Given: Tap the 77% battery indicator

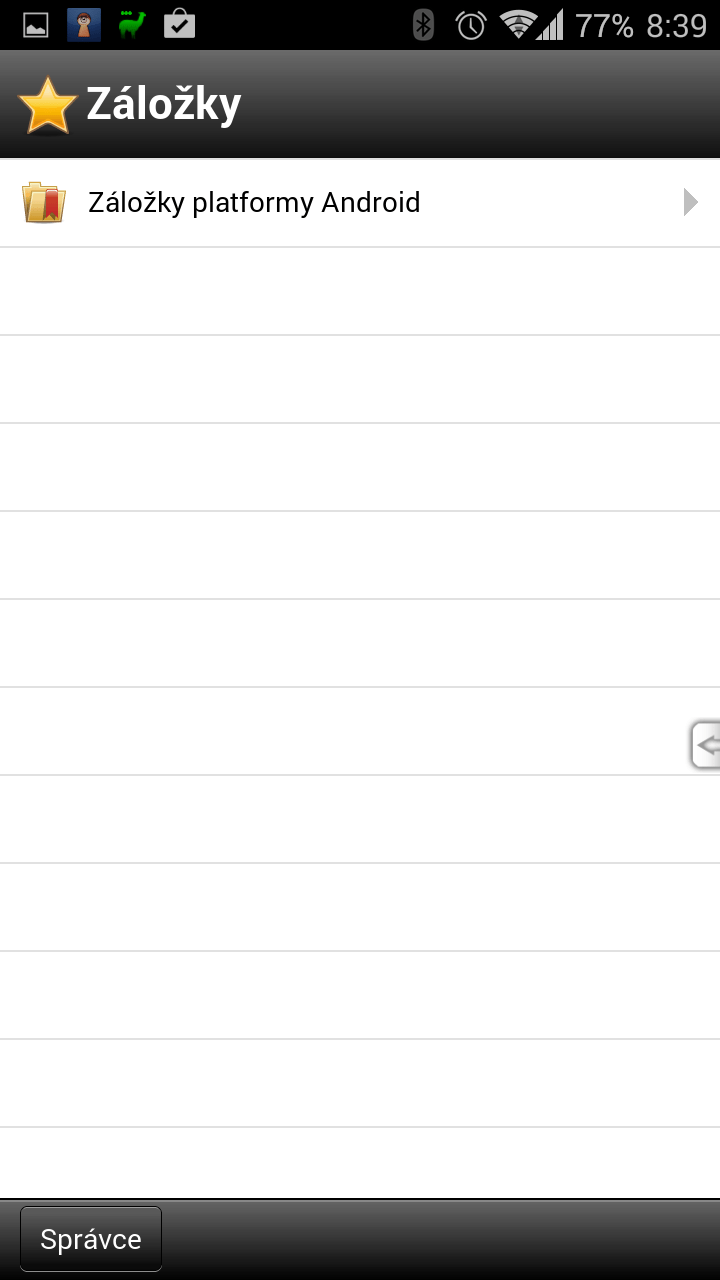Looking at the screenshot, I should tap(604, 26).
